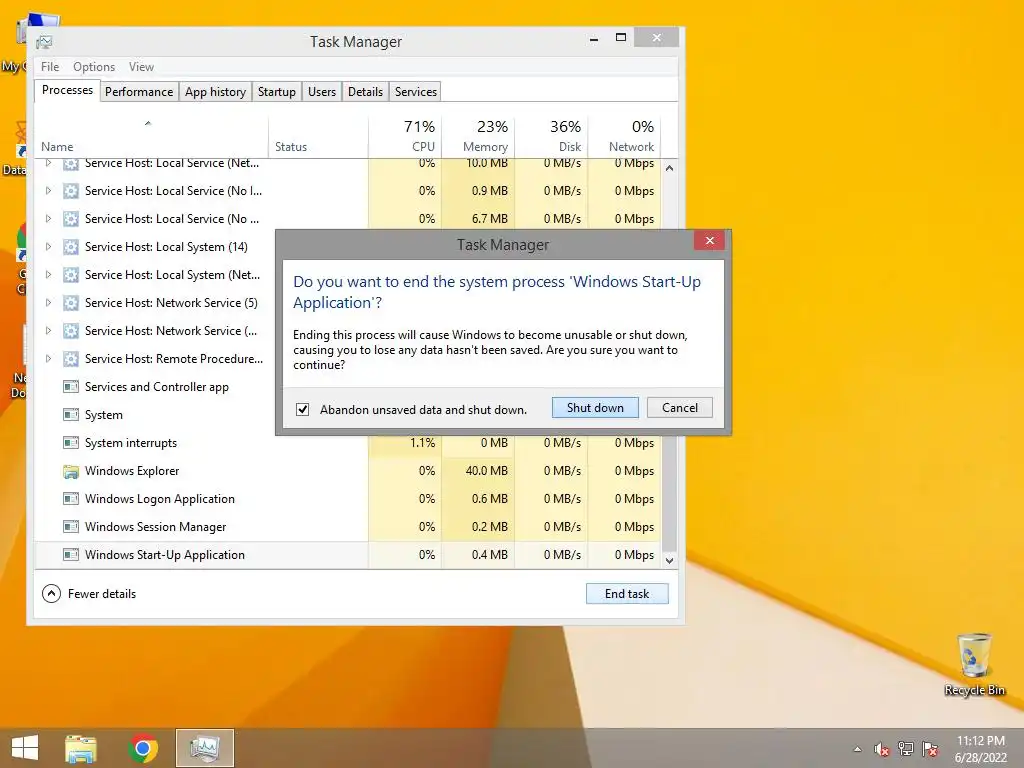Open the Recycle Bin desktop icon
Screen dimensions: 1024x768
pyautogui.click(x=974, y=664)
